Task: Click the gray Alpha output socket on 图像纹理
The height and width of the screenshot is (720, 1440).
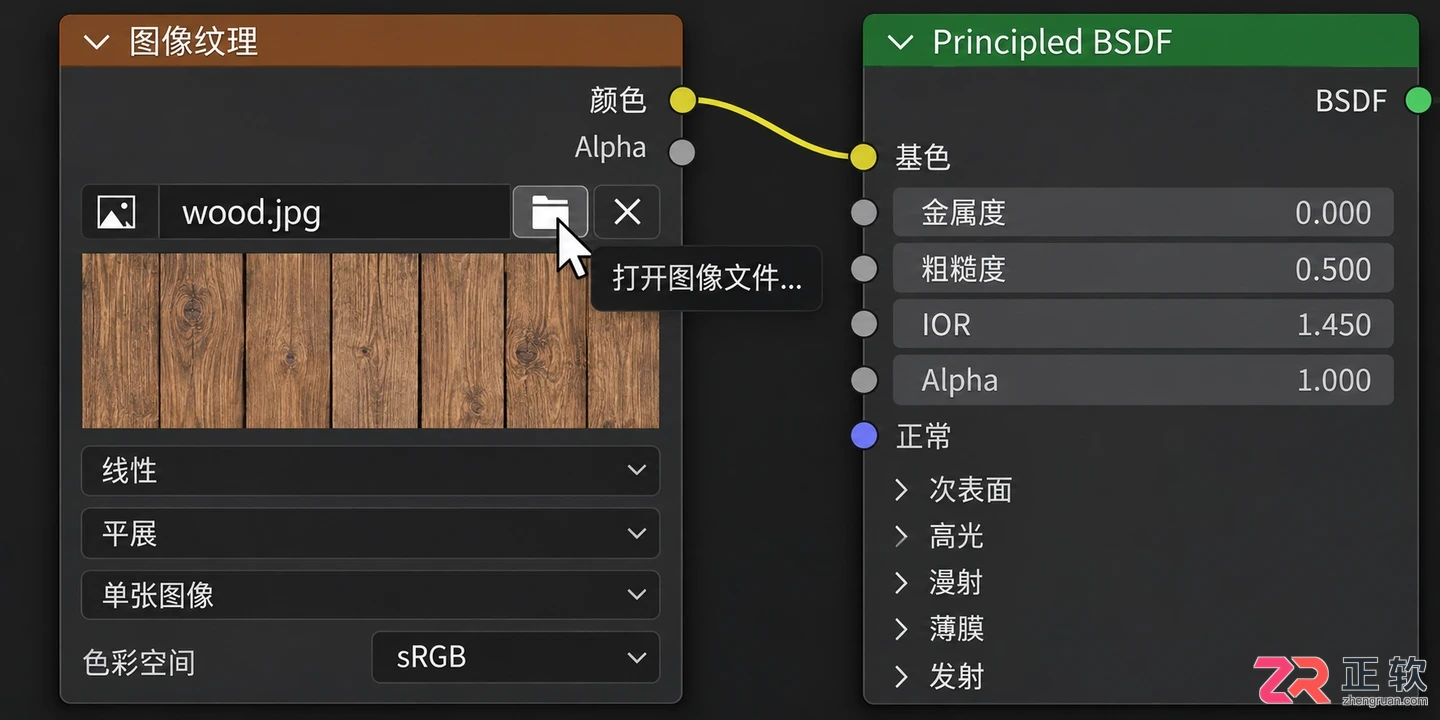Action: coord(682,152)
